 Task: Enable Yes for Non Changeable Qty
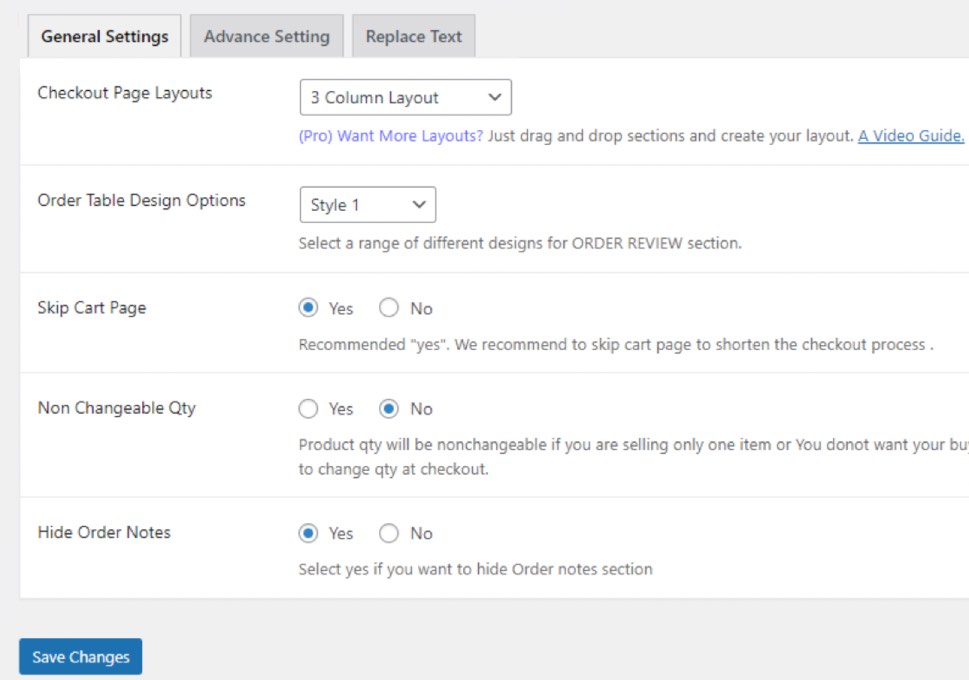click(x=309, y=409)
